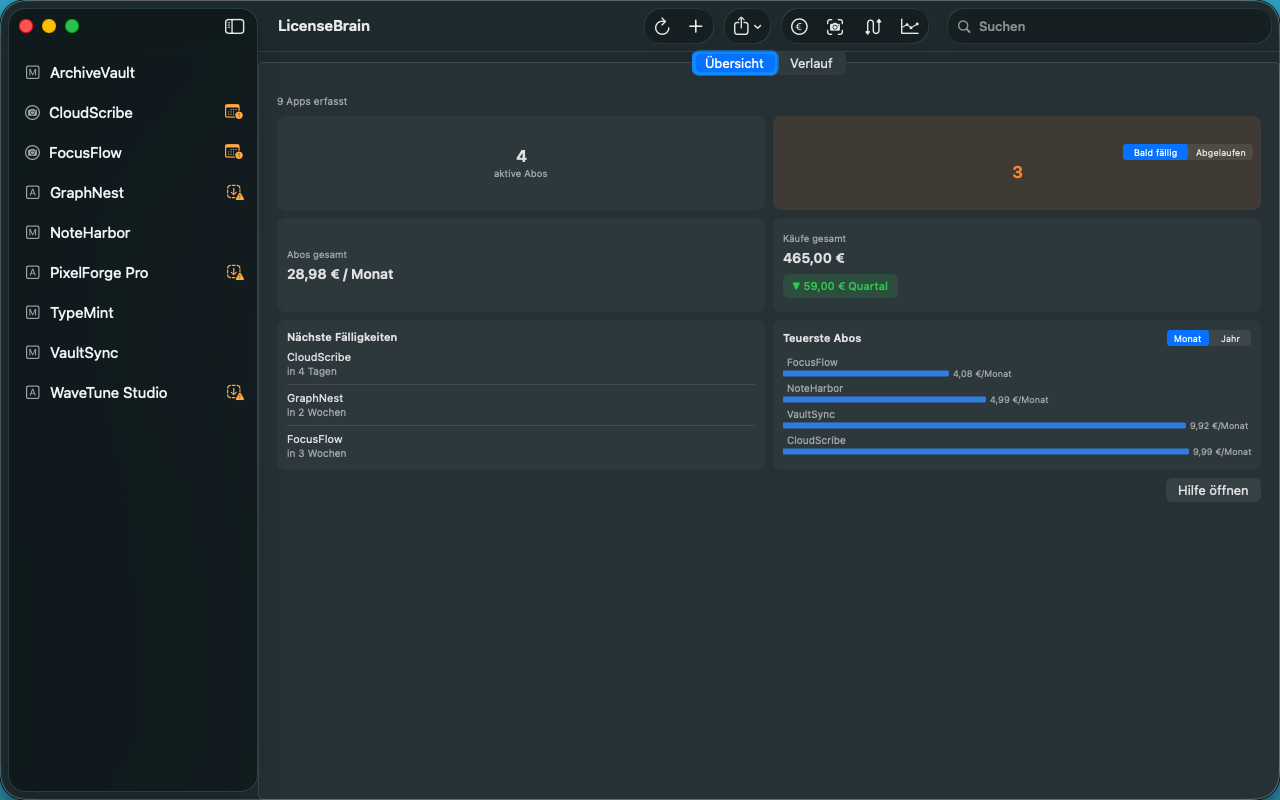Switch to the Übersicht tab
Image resolution: width=1280 pixels, height=800 pixels.
pyautogui.click(x=734, y=63)
